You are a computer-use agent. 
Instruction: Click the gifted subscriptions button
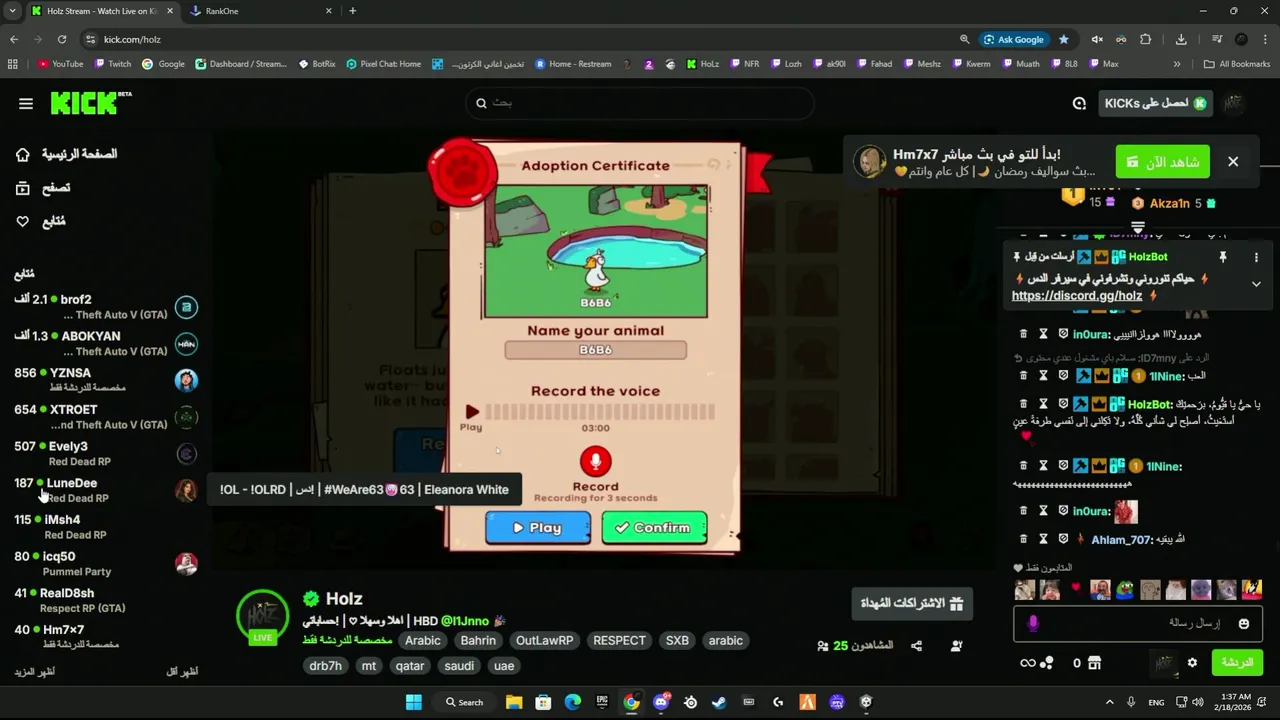912,604
